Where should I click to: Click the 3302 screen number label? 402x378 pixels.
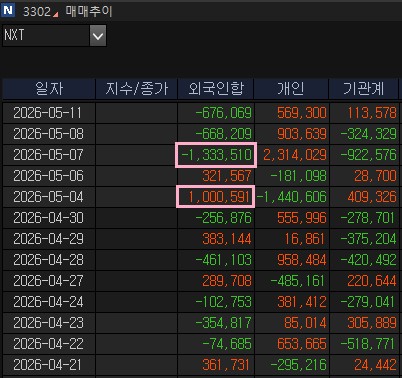[37, 12]
